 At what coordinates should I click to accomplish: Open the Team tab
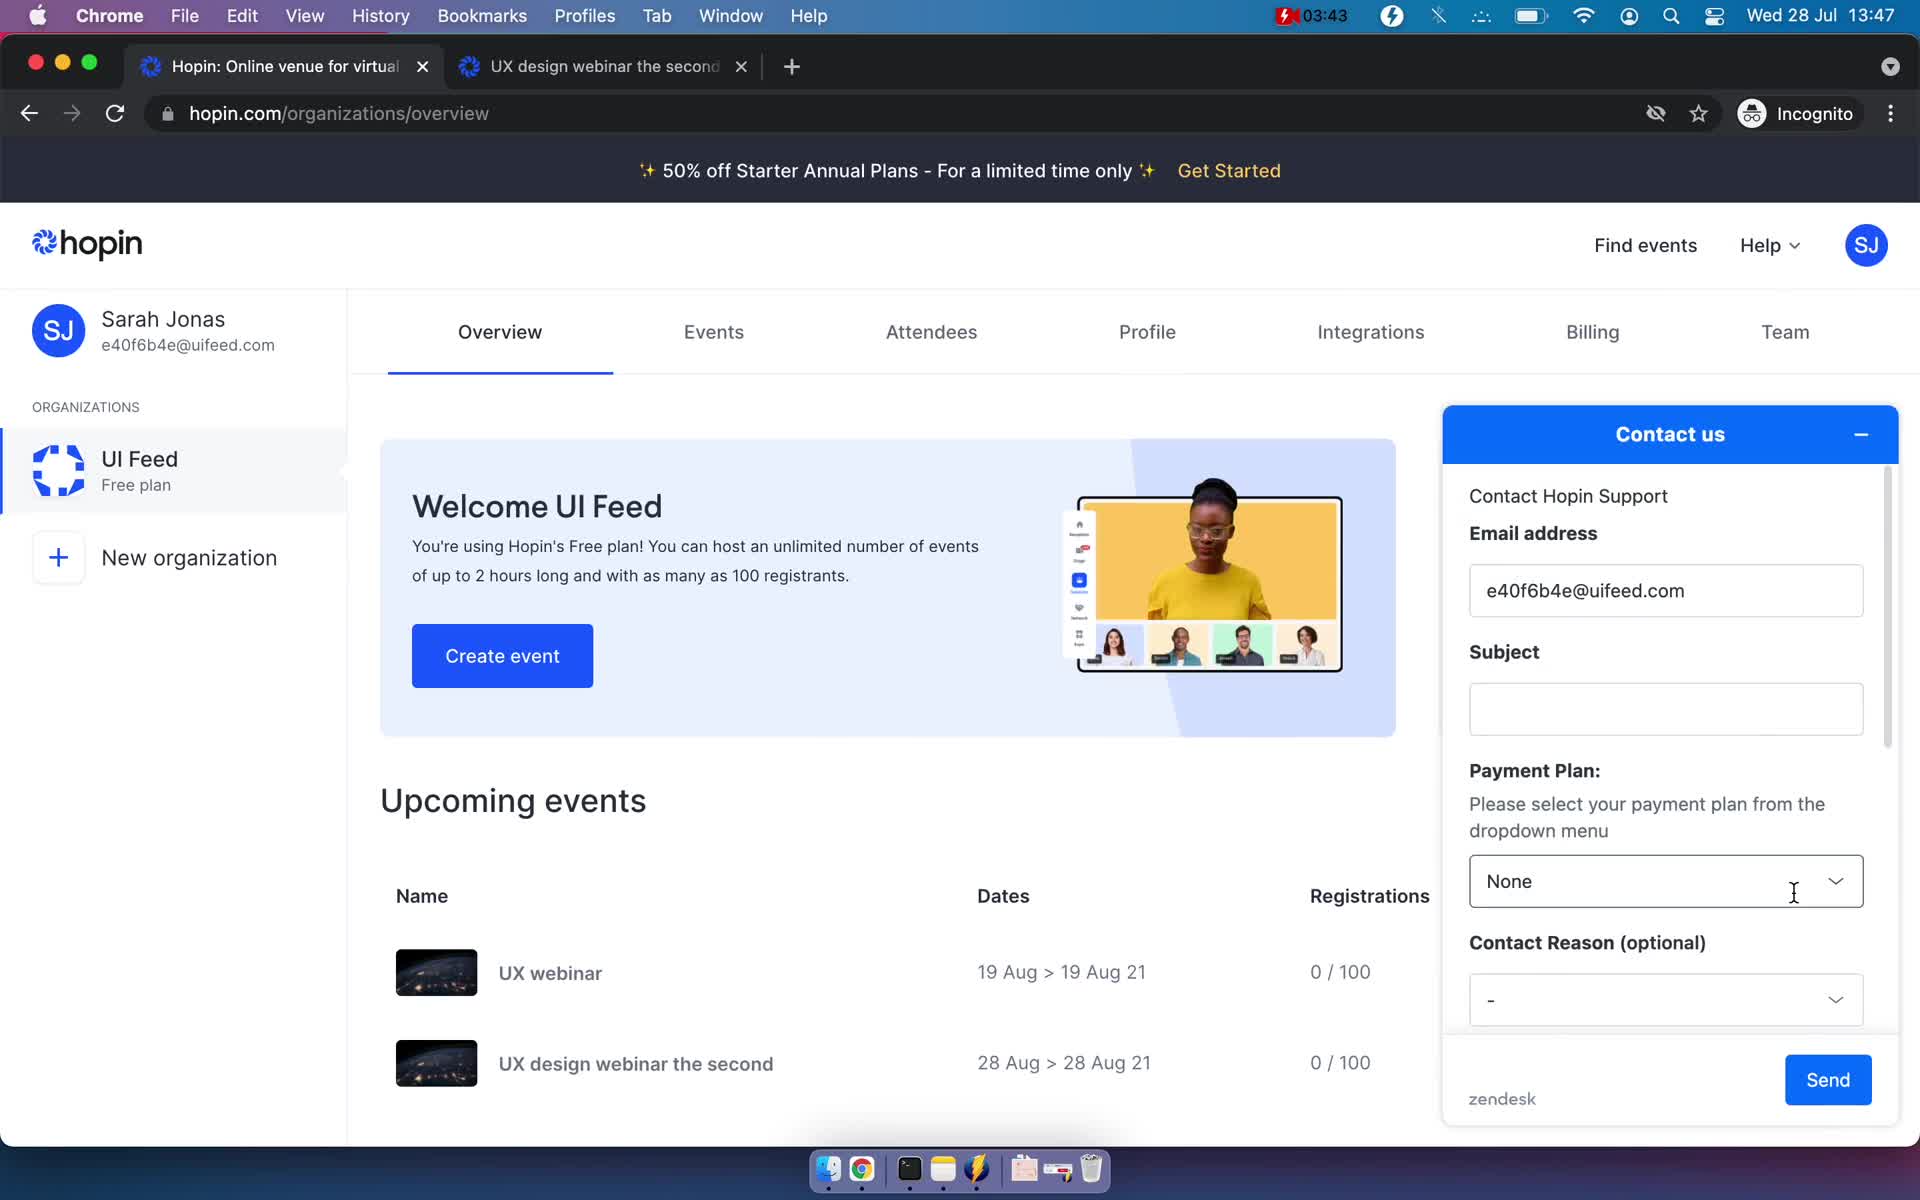1784,332
